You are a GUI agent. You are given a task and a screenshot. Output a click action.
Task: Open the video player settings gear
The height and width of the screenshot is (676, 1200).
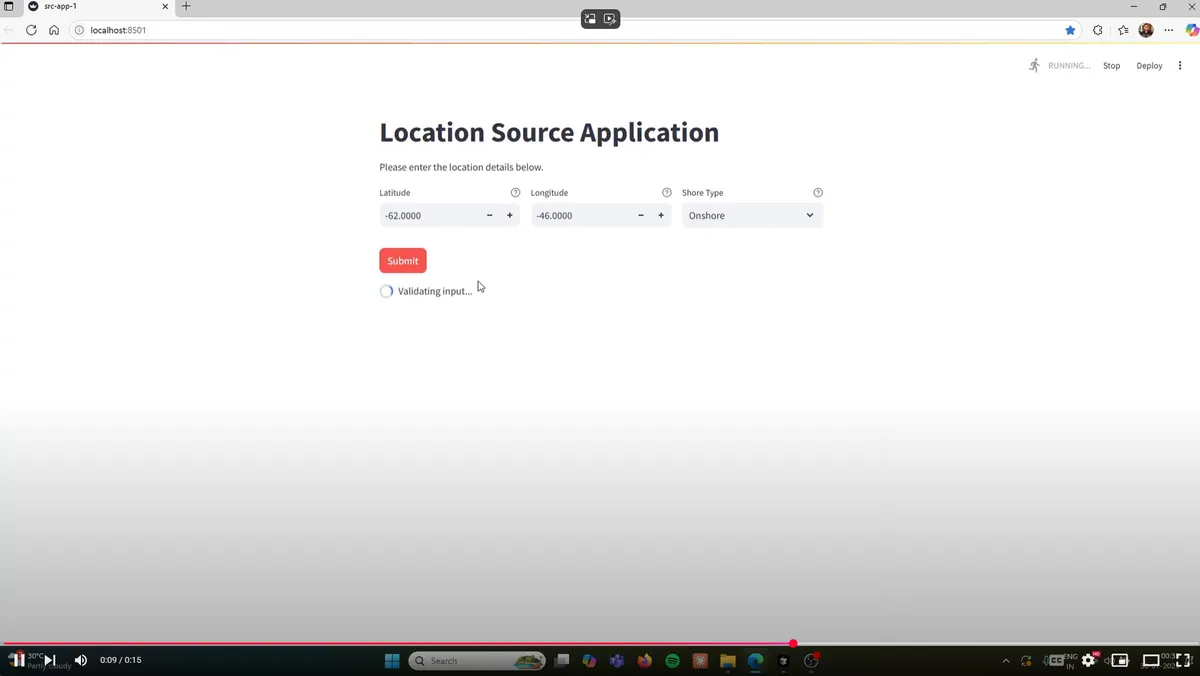tap(1088, 661)
